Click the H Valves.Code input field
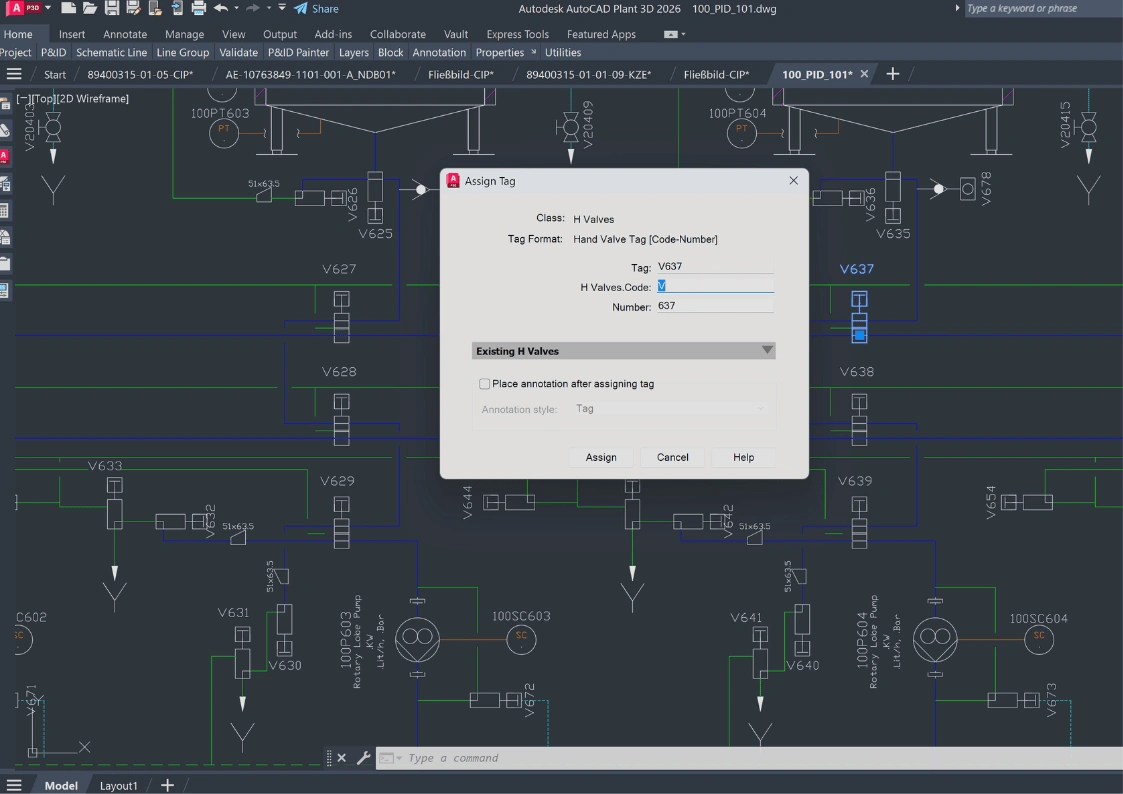Viewport: 1123px width, 794px height. (715, 286)
